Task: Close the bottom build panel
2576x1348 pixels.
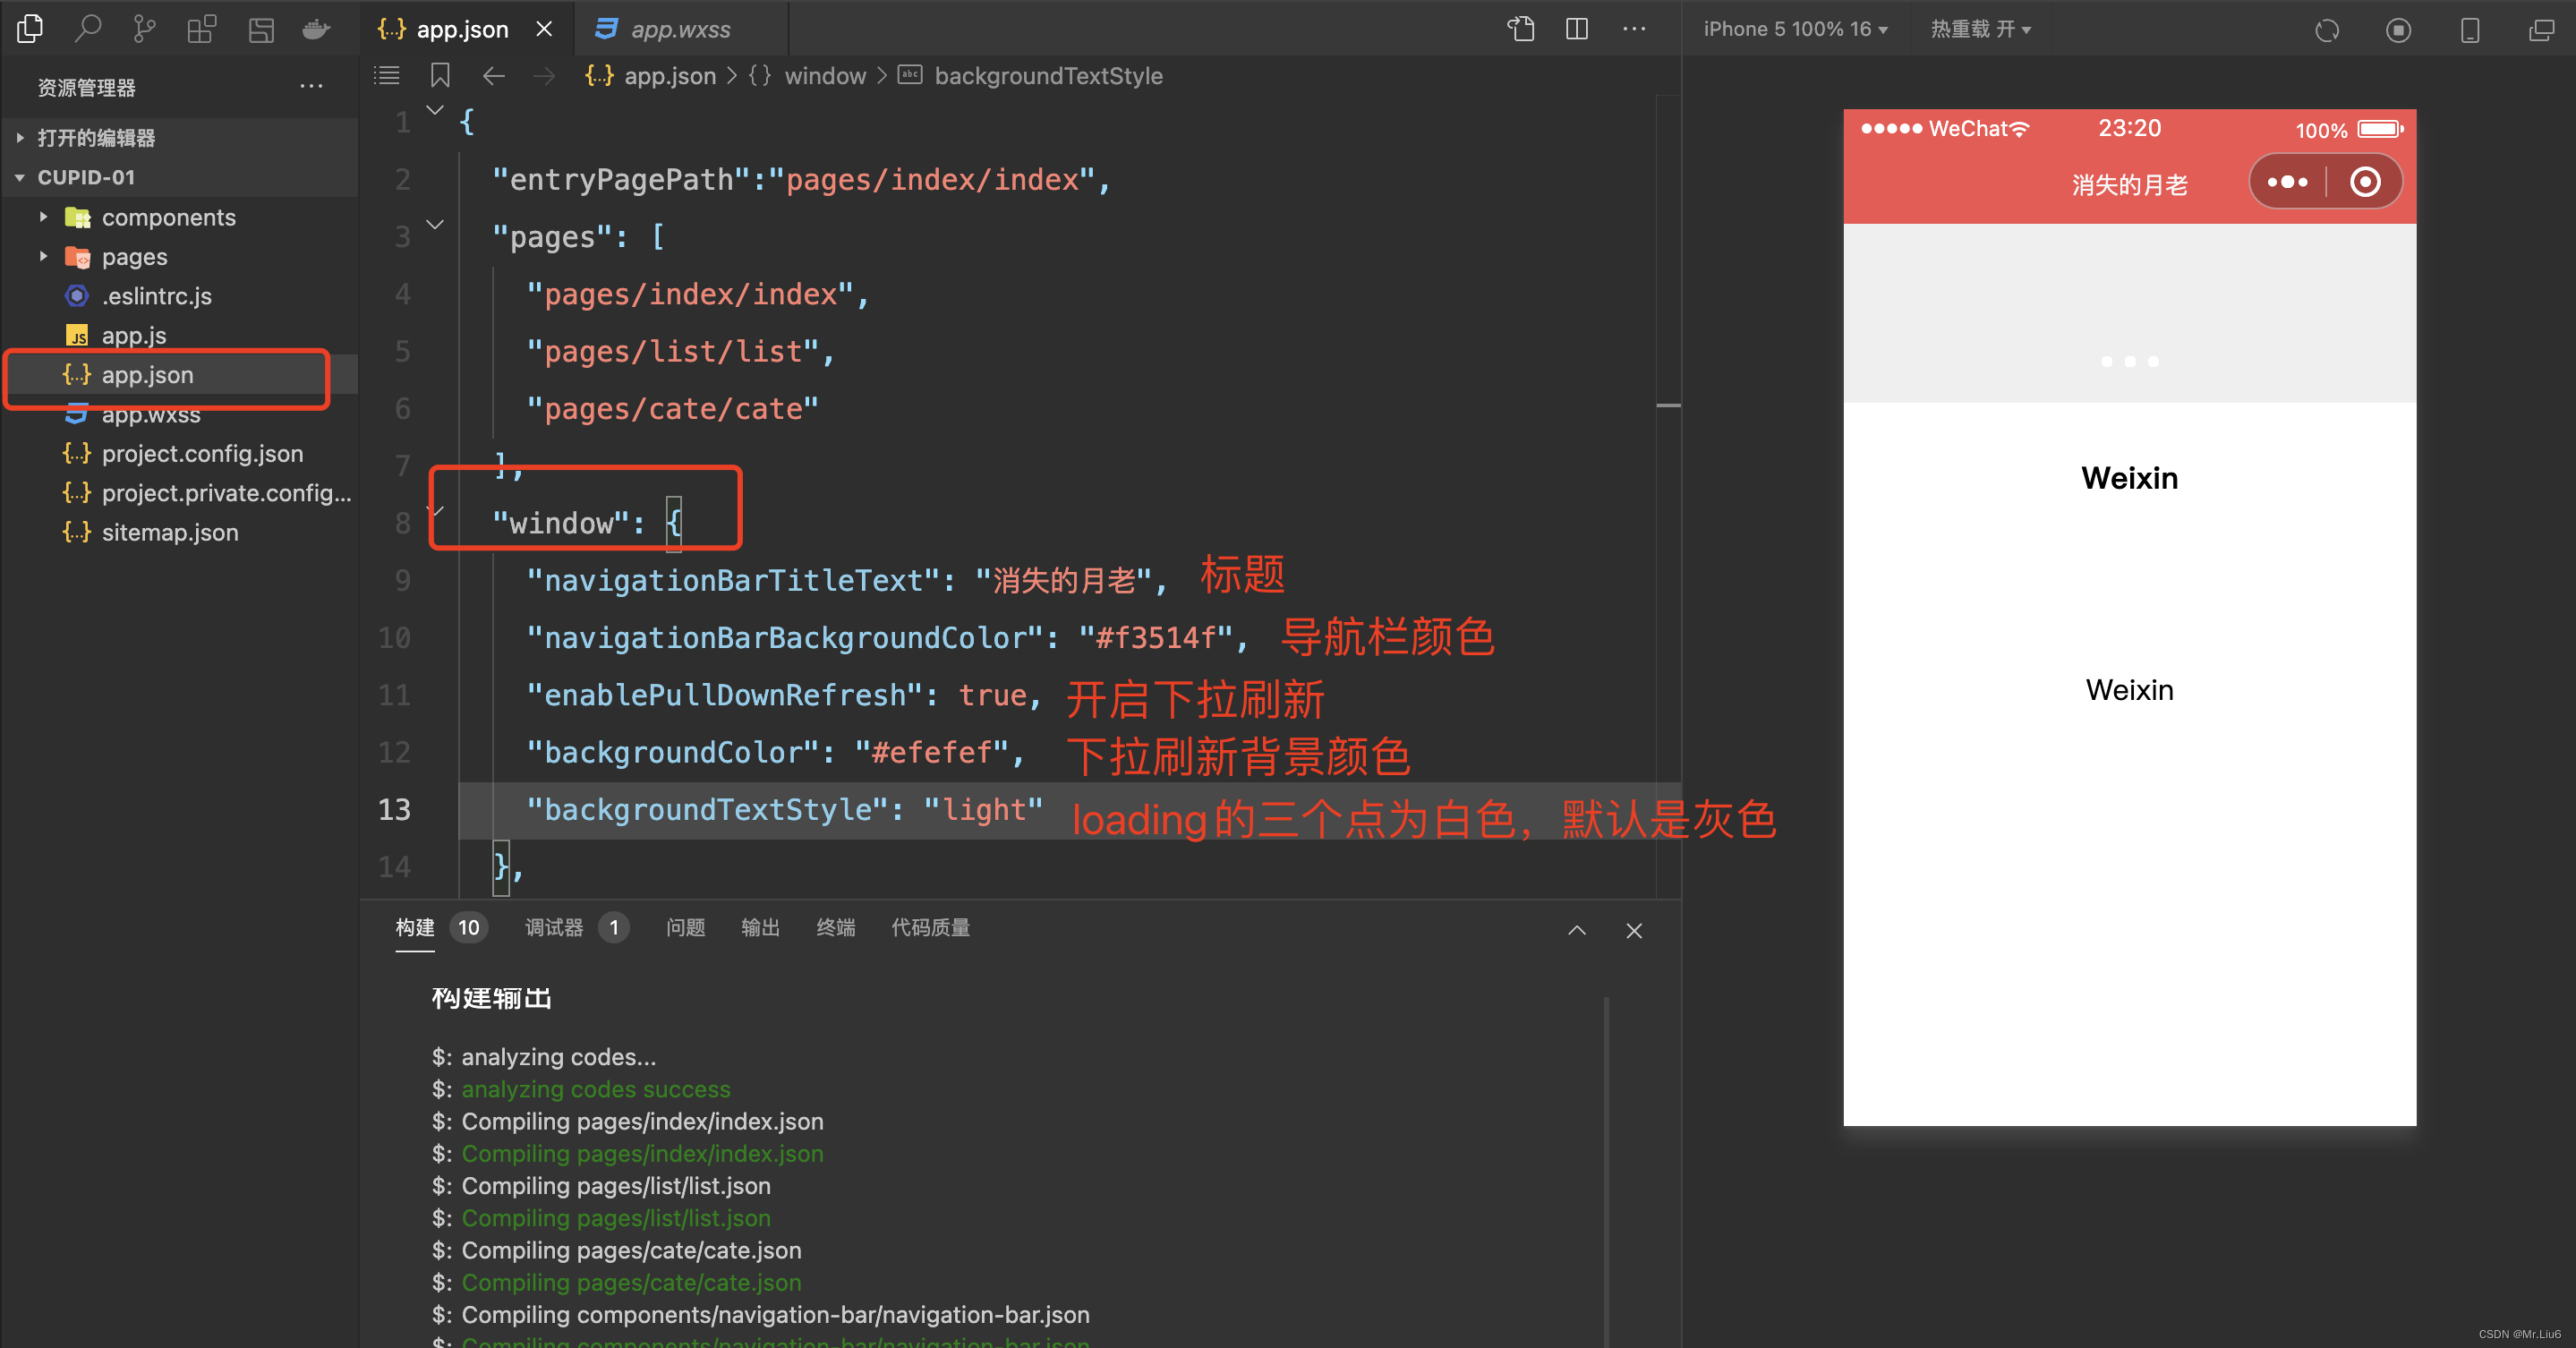Action: click(1634, 930)
